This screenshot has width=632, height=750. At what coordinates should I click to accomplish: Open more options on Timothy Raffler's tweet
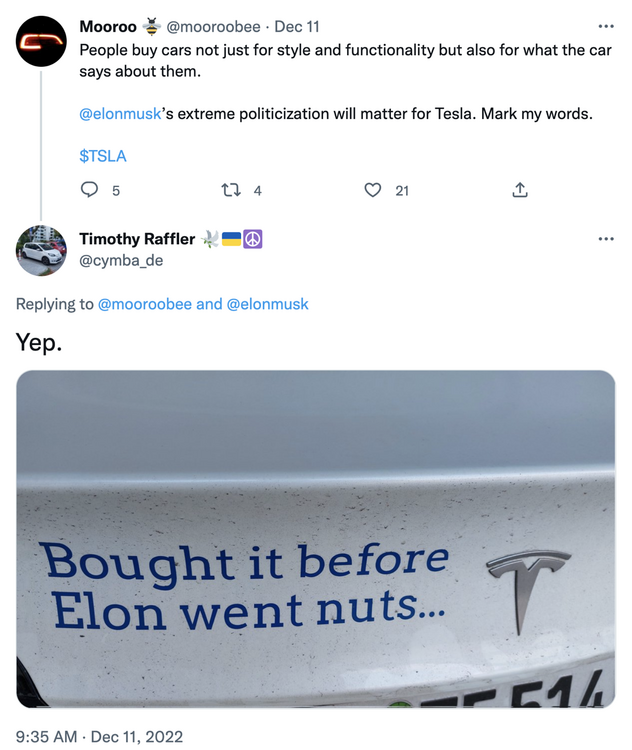pos(606,240)
